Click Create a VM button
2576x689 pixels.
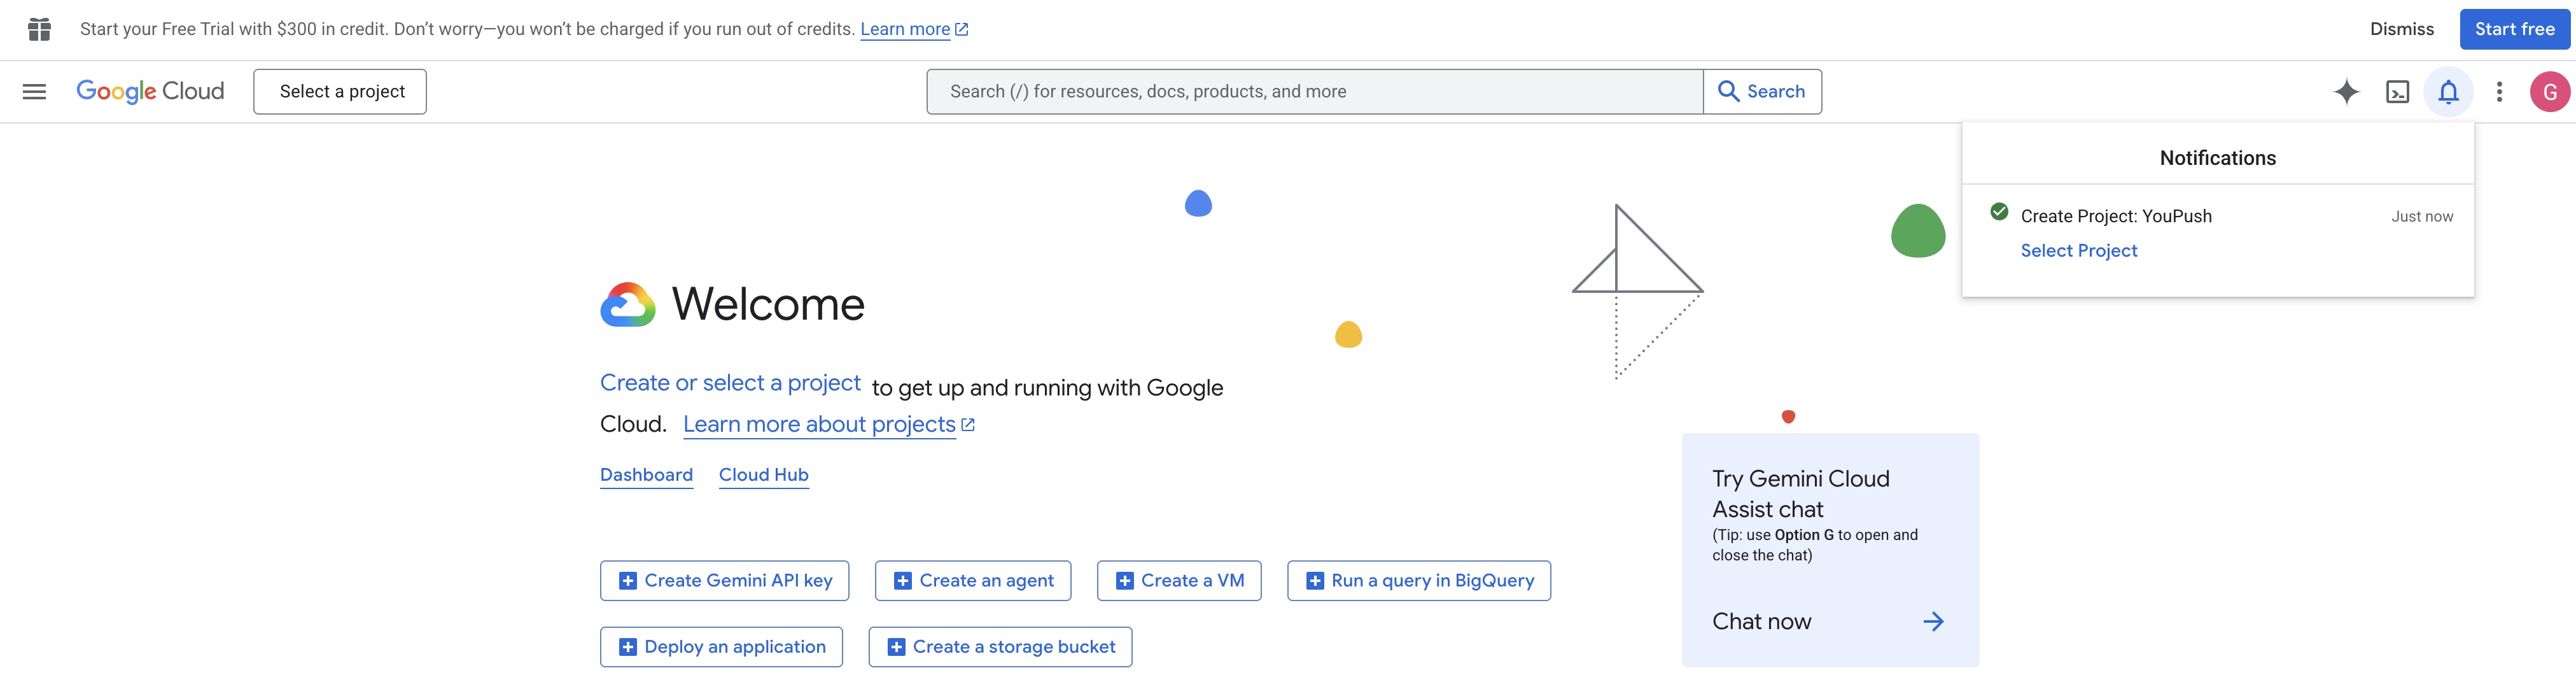[1179, 581]
